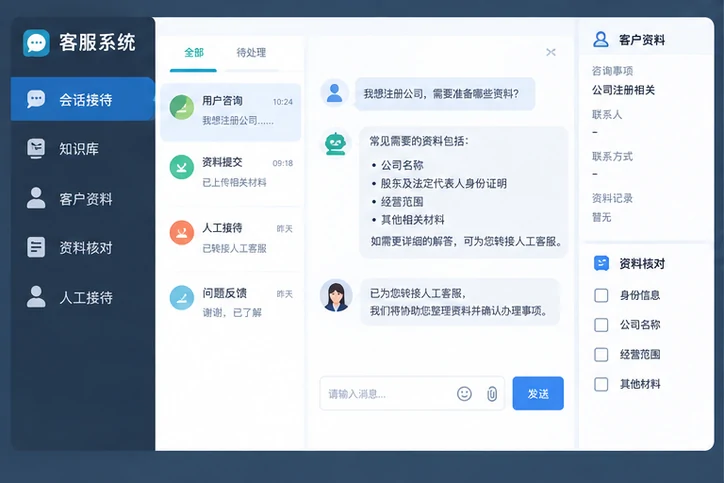Click the orange avatar of 人工接待 conversation

(181, 232)
